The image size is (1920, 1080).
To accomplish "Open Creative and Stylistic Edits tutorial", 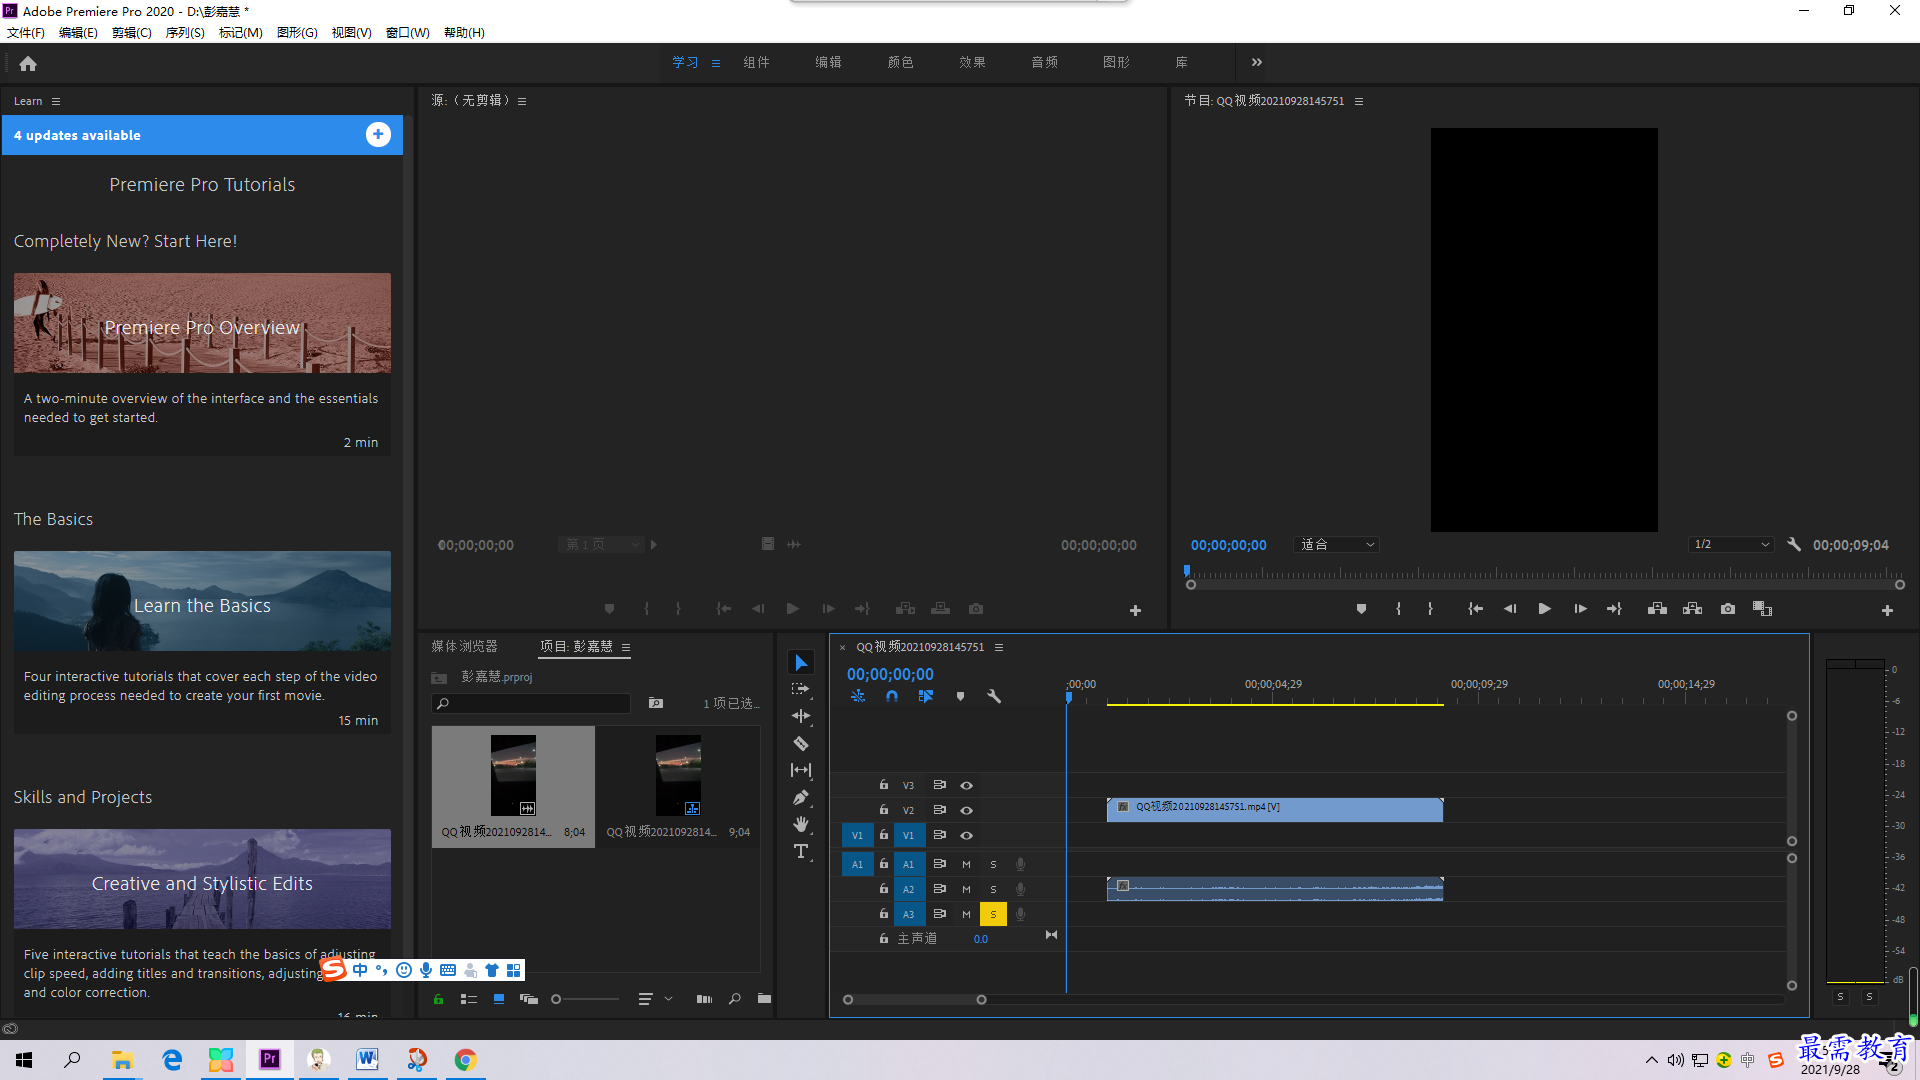I will click(202, 879).
